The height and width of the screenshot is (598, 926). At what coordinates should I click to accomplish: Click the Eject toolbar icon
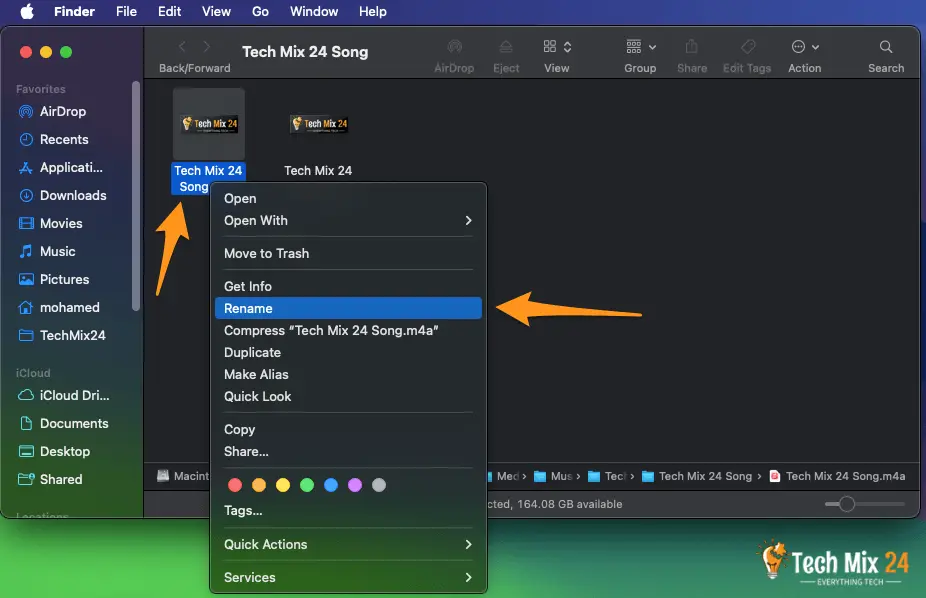[x=506, y=47]
